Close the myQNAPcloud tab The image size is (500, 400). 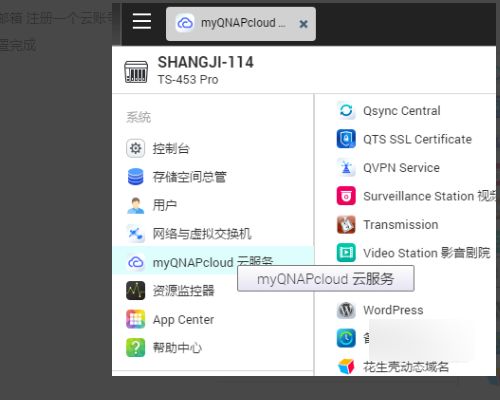(x=303, y=24)
